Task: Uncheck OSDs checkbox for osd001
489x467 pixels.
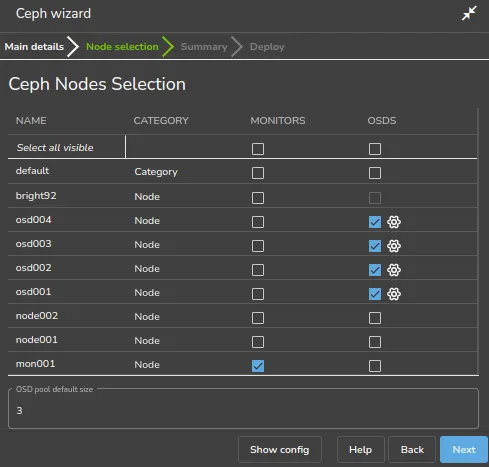Action: pyautogui.click(x=375, y=294)
